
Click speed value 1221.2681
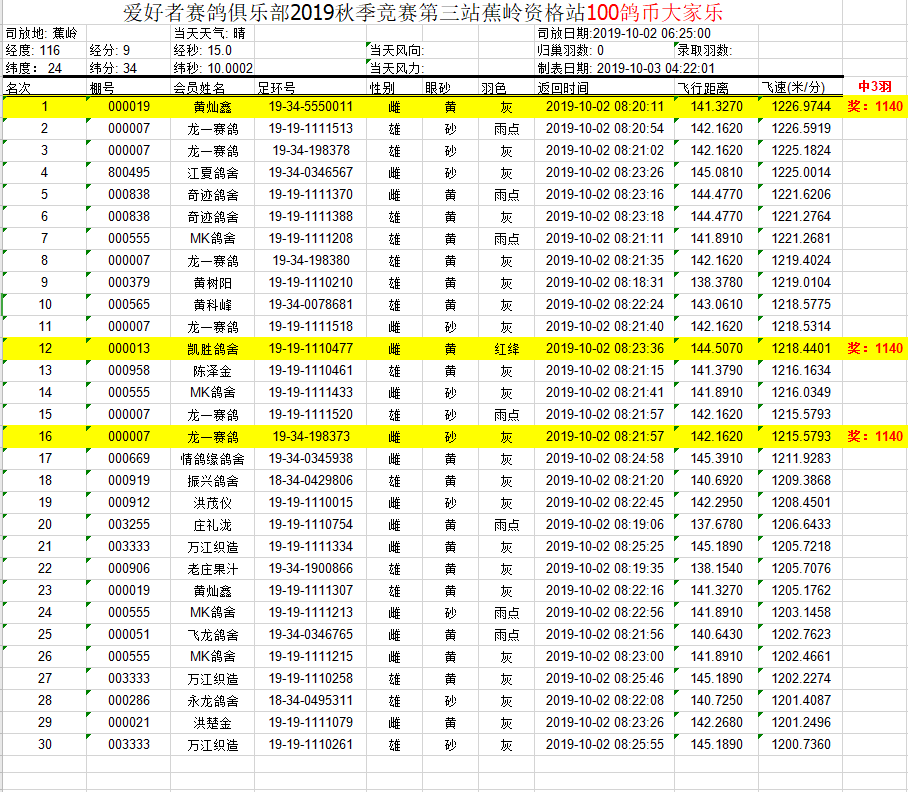pyautogui.click(x=801, y=239)
